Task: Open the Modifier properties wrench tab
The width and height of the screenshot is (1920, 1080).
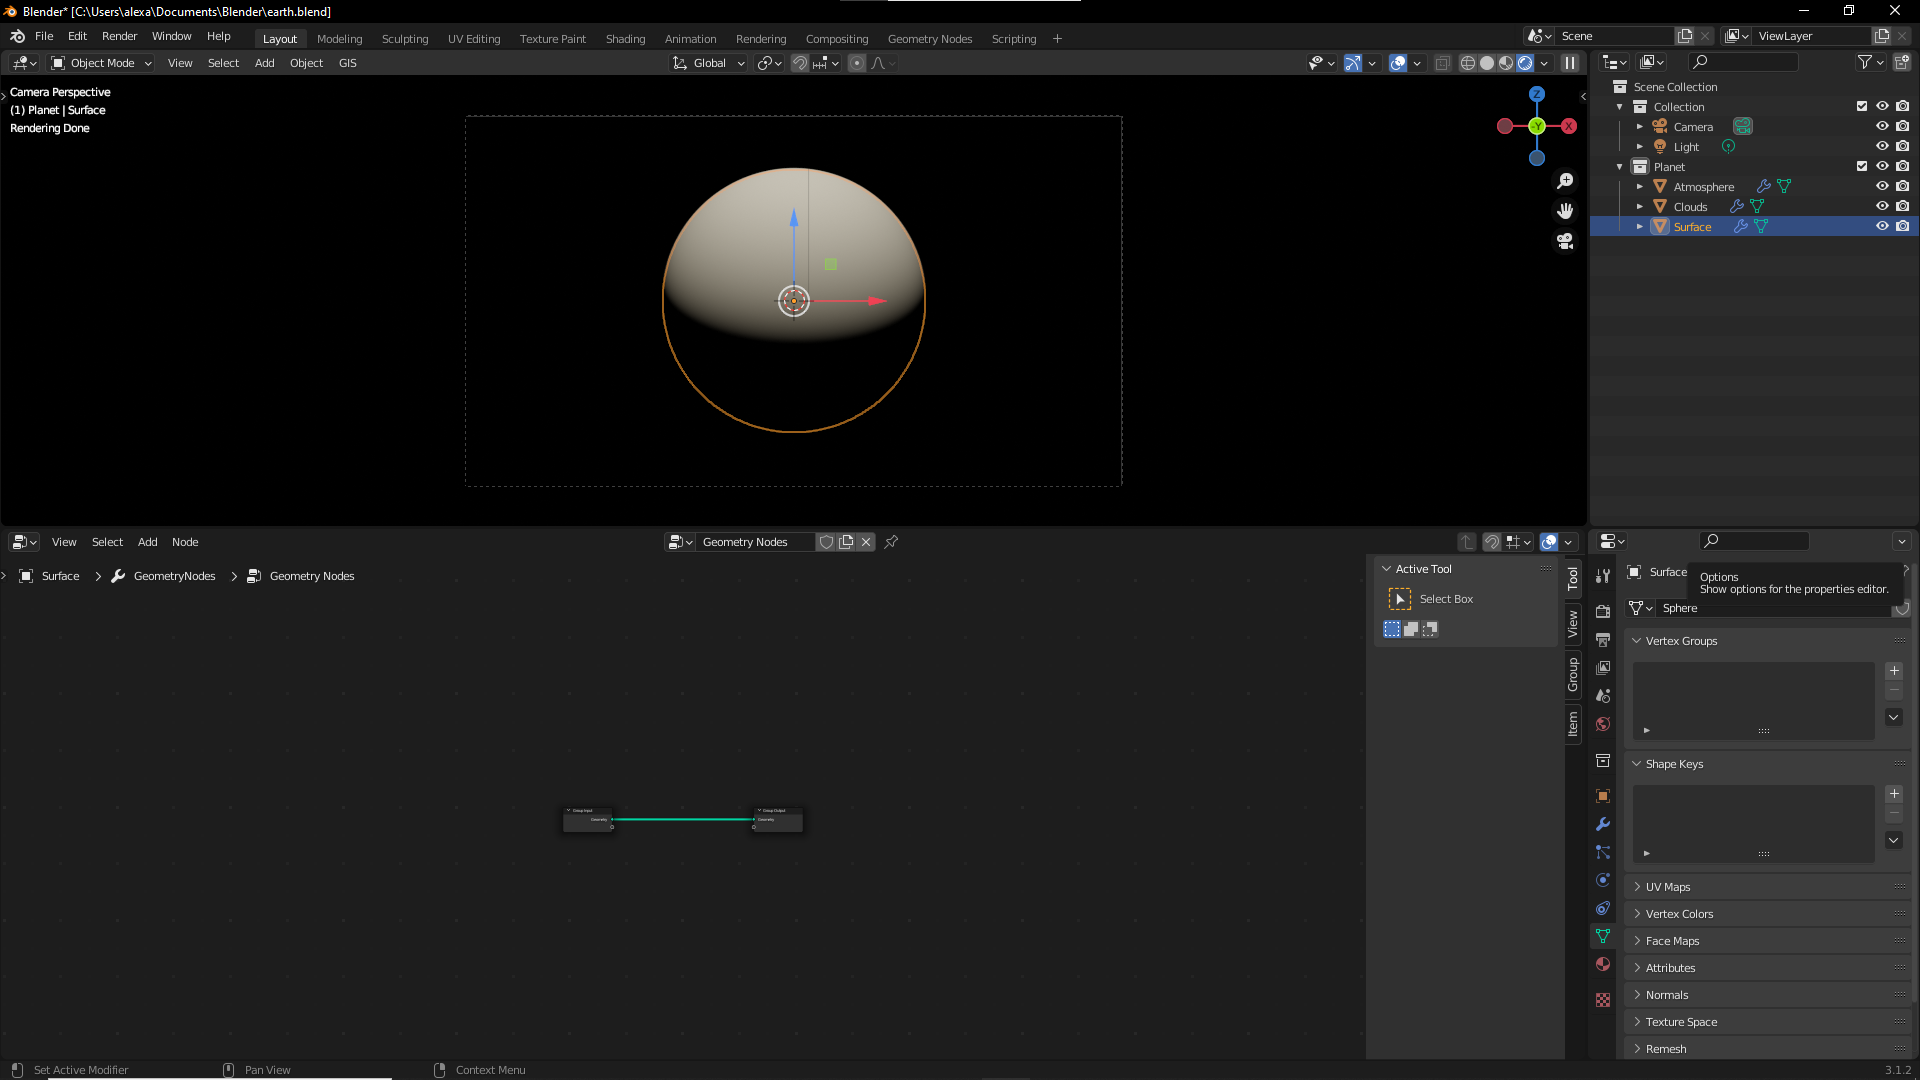Action: tap(1603, 824)
